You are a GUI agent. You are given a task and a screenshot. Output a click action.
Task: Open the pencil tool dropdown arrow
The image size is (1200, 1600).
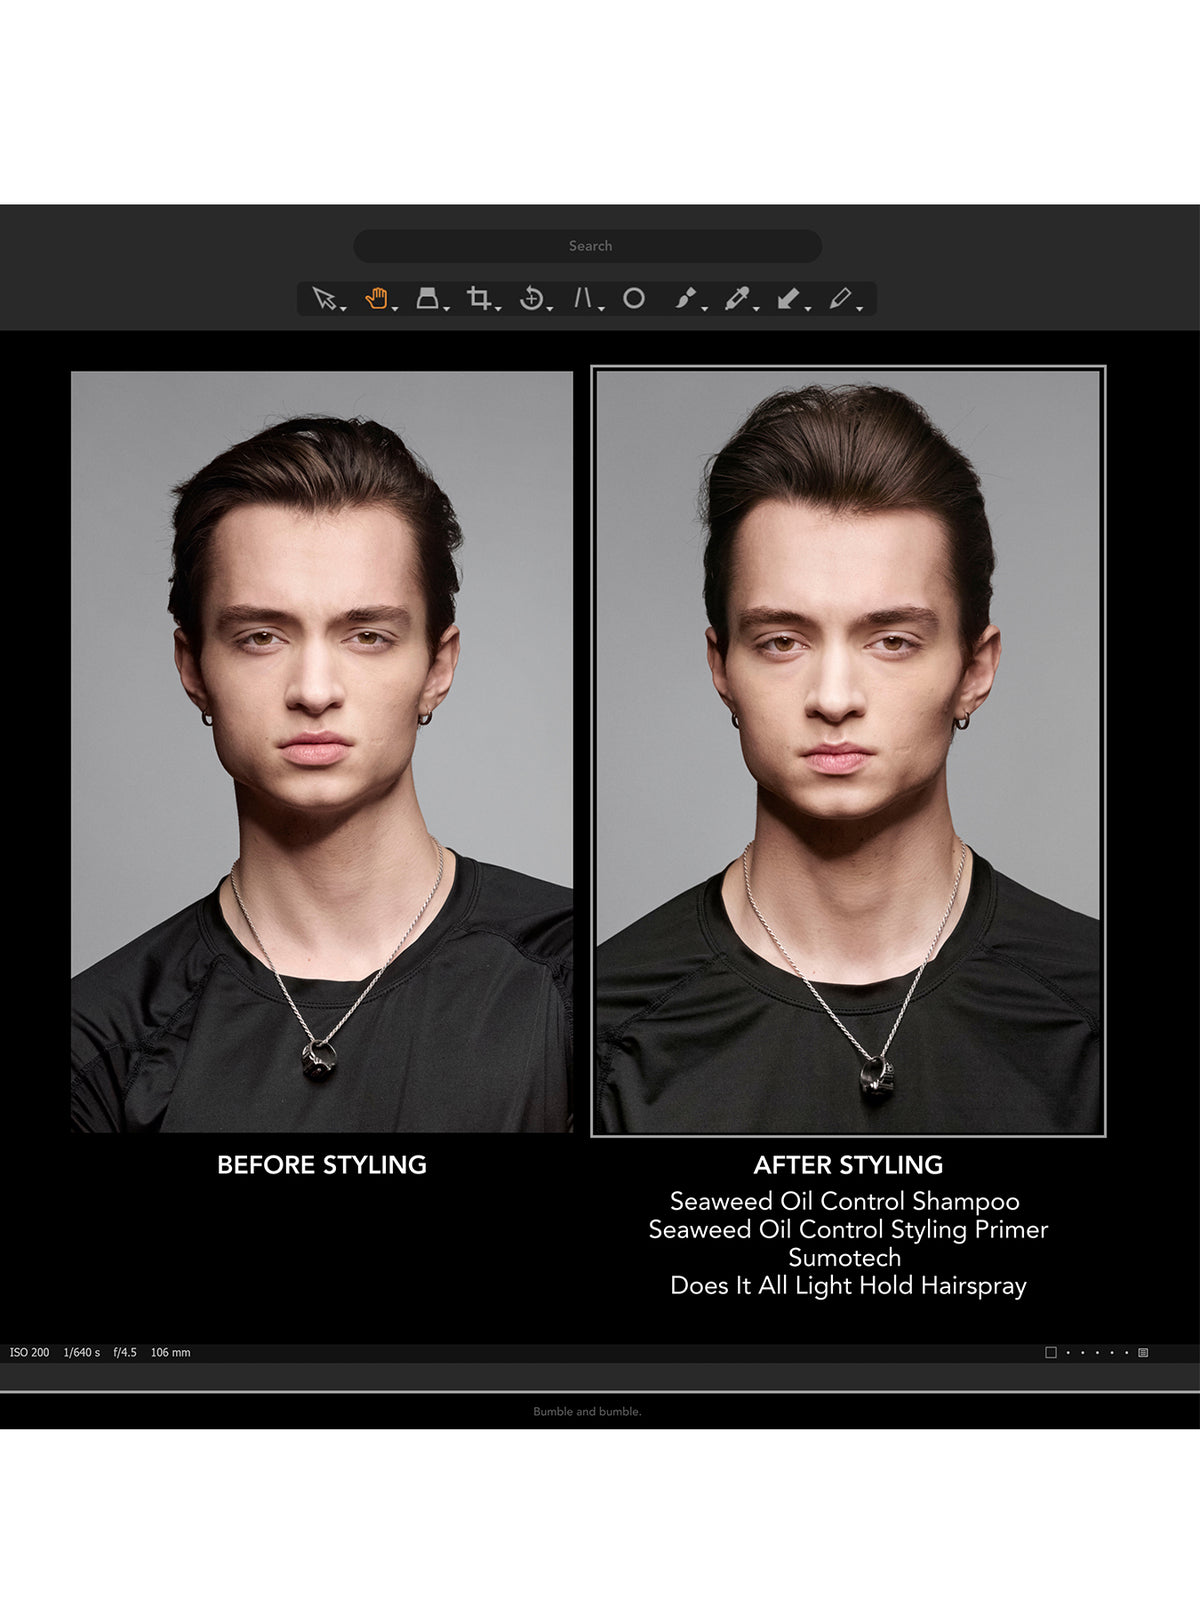[859, 309]
